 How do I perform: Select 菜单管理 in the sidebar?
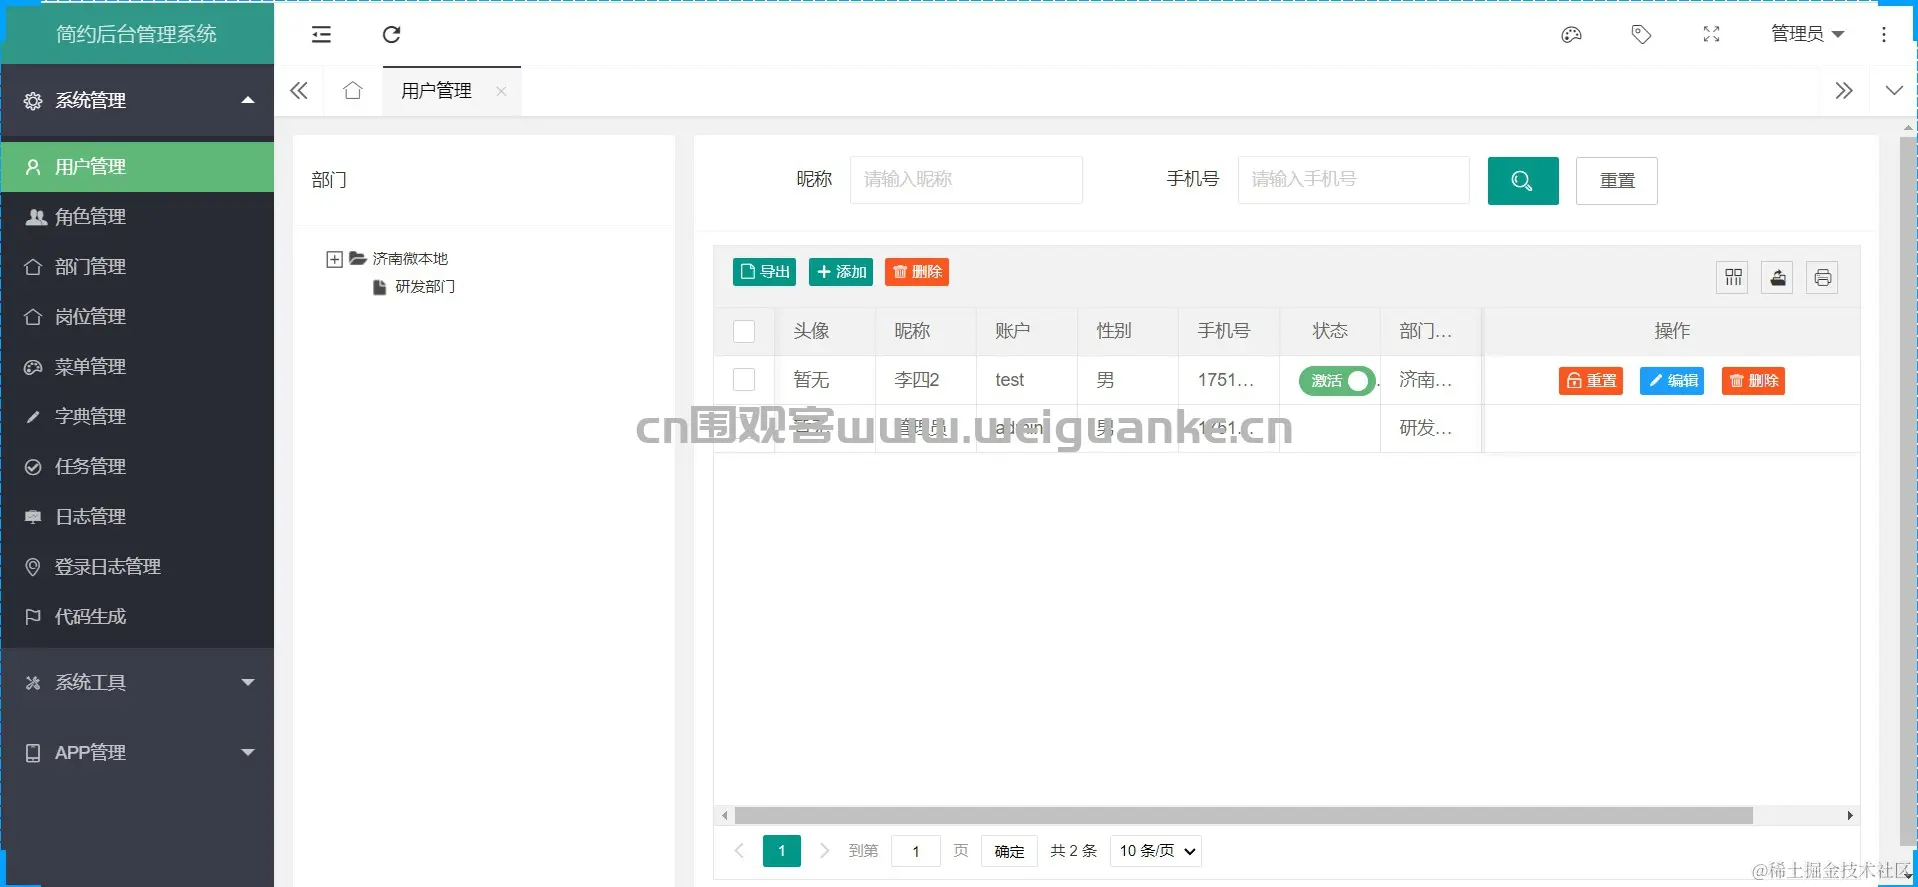pyautogui.click(x=137, y=367)
